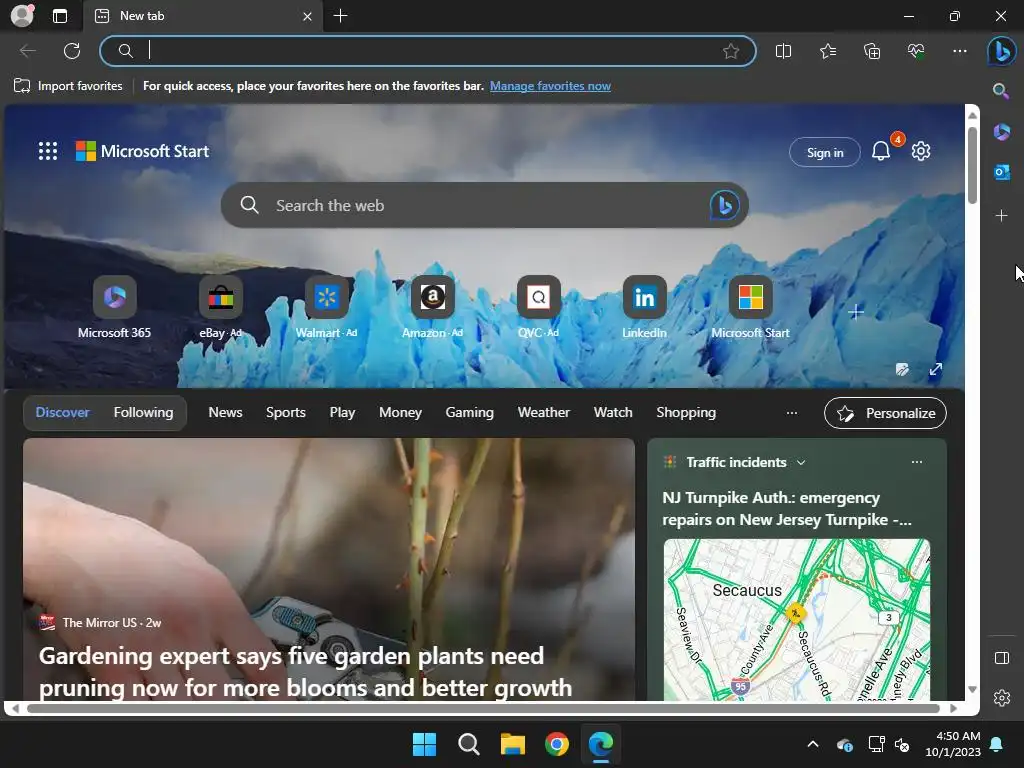Open the Sports category
1024x768 pixels.
(x=285, y=413)
